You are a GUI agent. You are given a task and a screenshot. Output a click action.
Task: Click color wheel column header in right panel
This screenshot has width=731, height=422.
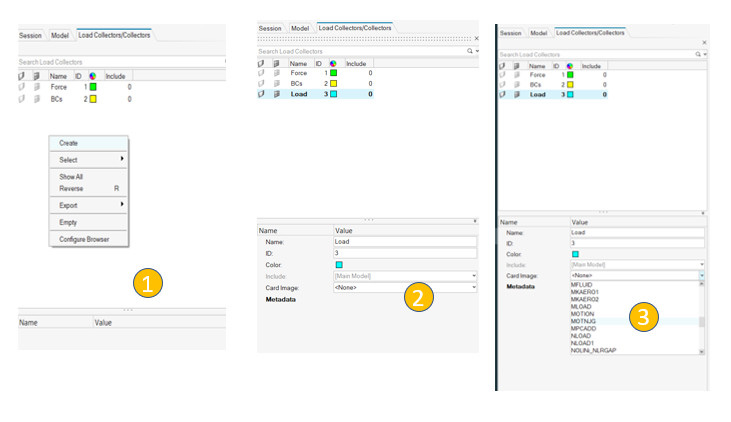coord(570,66)
